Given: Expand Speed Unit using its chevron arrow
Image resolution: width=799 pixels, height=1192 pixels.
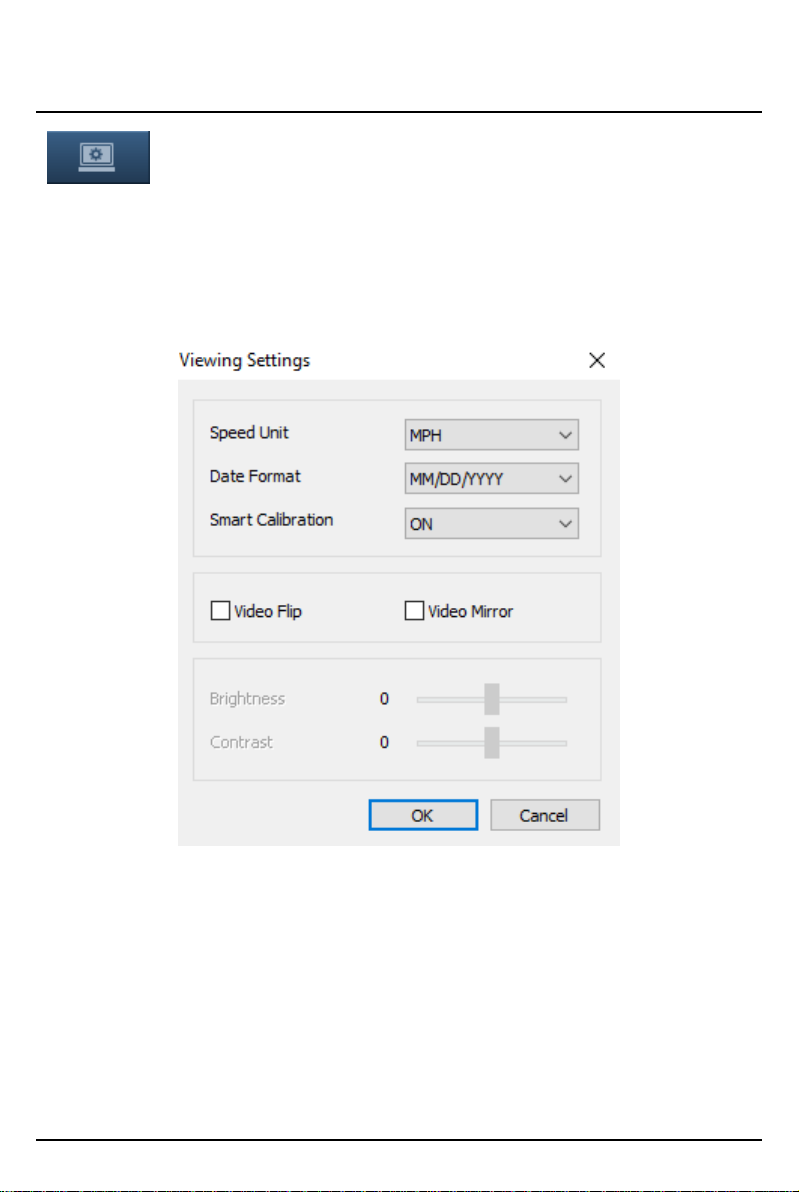Looking at the screenshot, I should click(x=565, y=436).
